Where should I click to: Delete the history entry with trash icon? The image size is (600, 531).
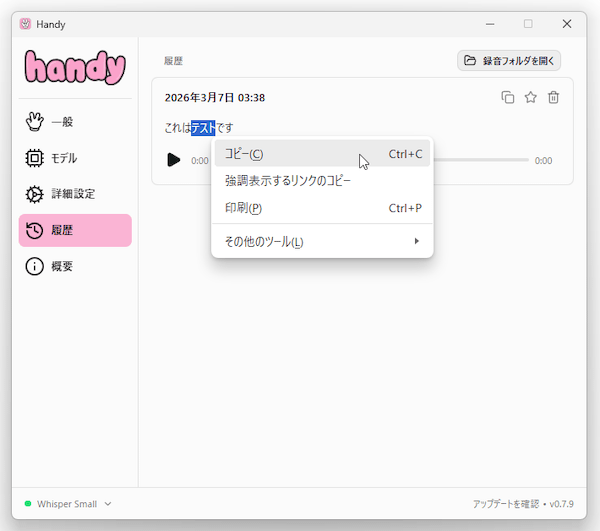tap(553, 98)
